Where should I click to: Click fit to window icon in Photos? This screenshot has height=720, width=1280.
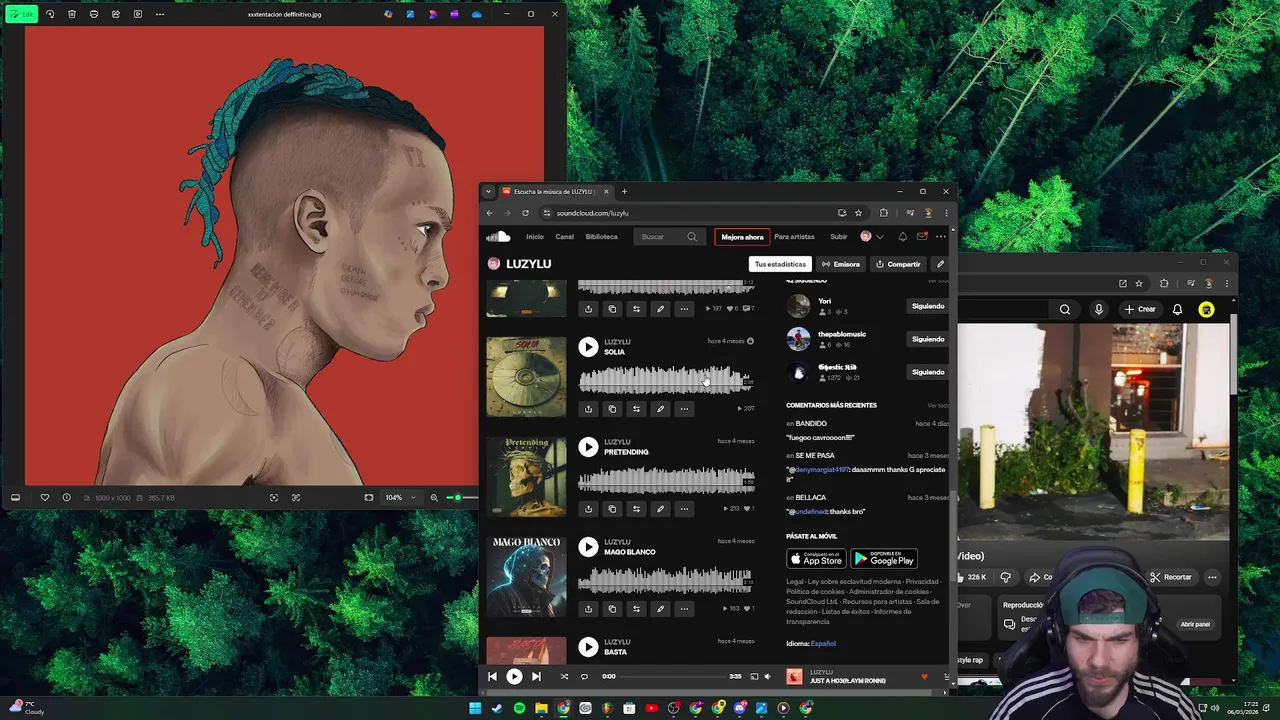[369, 497]
